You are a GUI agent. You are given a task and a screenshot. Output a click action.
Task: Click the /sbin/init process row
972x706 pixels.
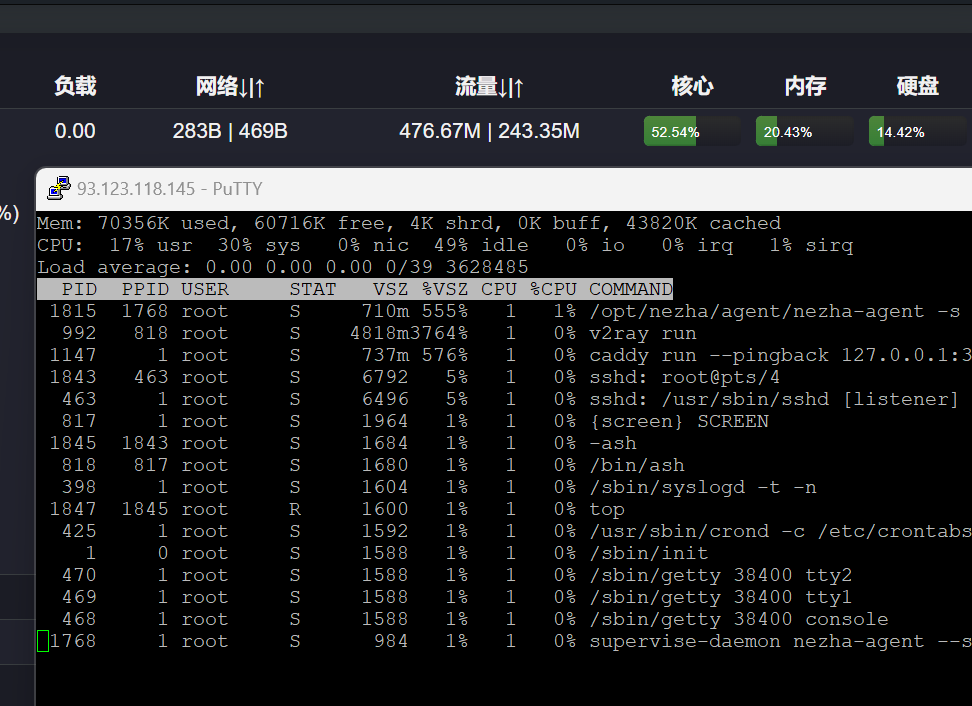coord(504,554)
